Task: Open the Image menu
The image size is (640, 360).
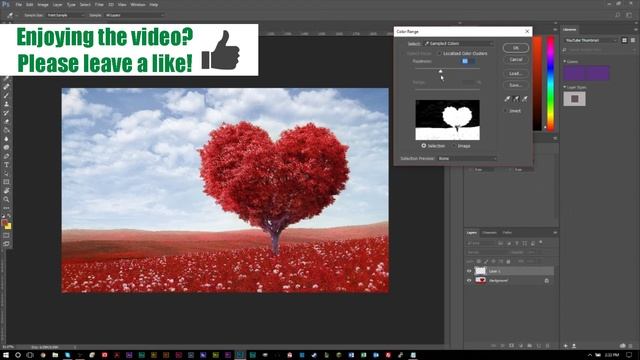Action: click(x=43, y=4)
